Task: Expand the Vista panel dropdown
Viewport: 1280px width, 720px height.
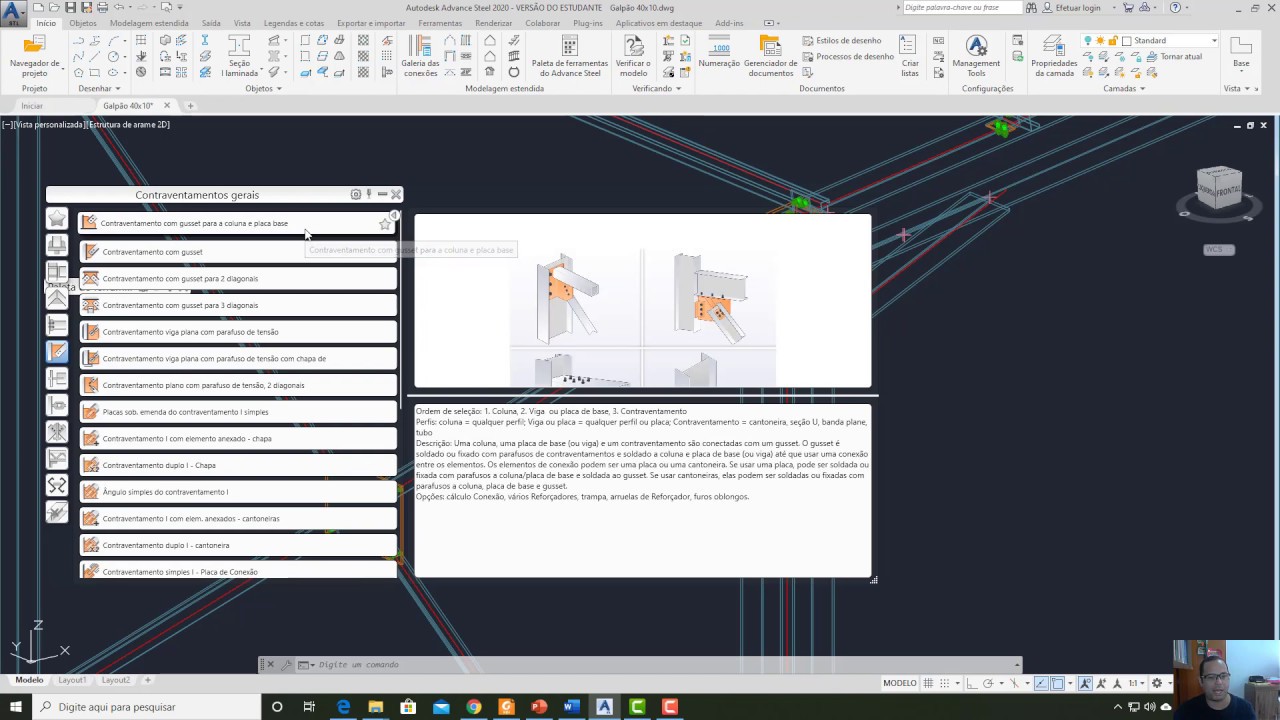Action: tap(1238, 88)
